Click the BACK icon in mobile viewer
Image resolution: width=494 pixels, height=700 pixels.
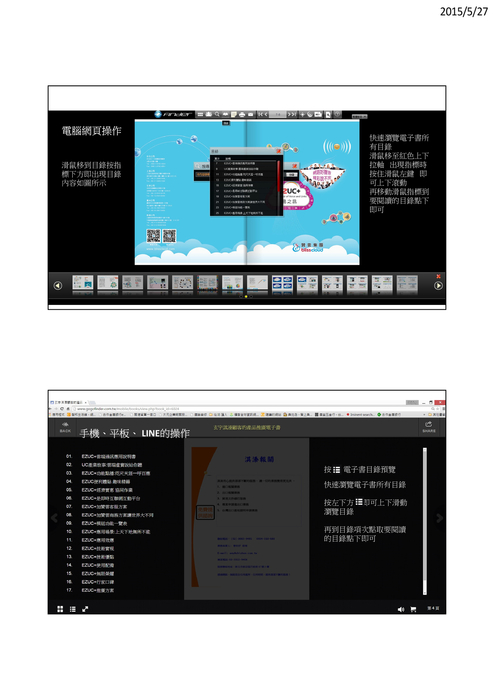click(65, 427)
